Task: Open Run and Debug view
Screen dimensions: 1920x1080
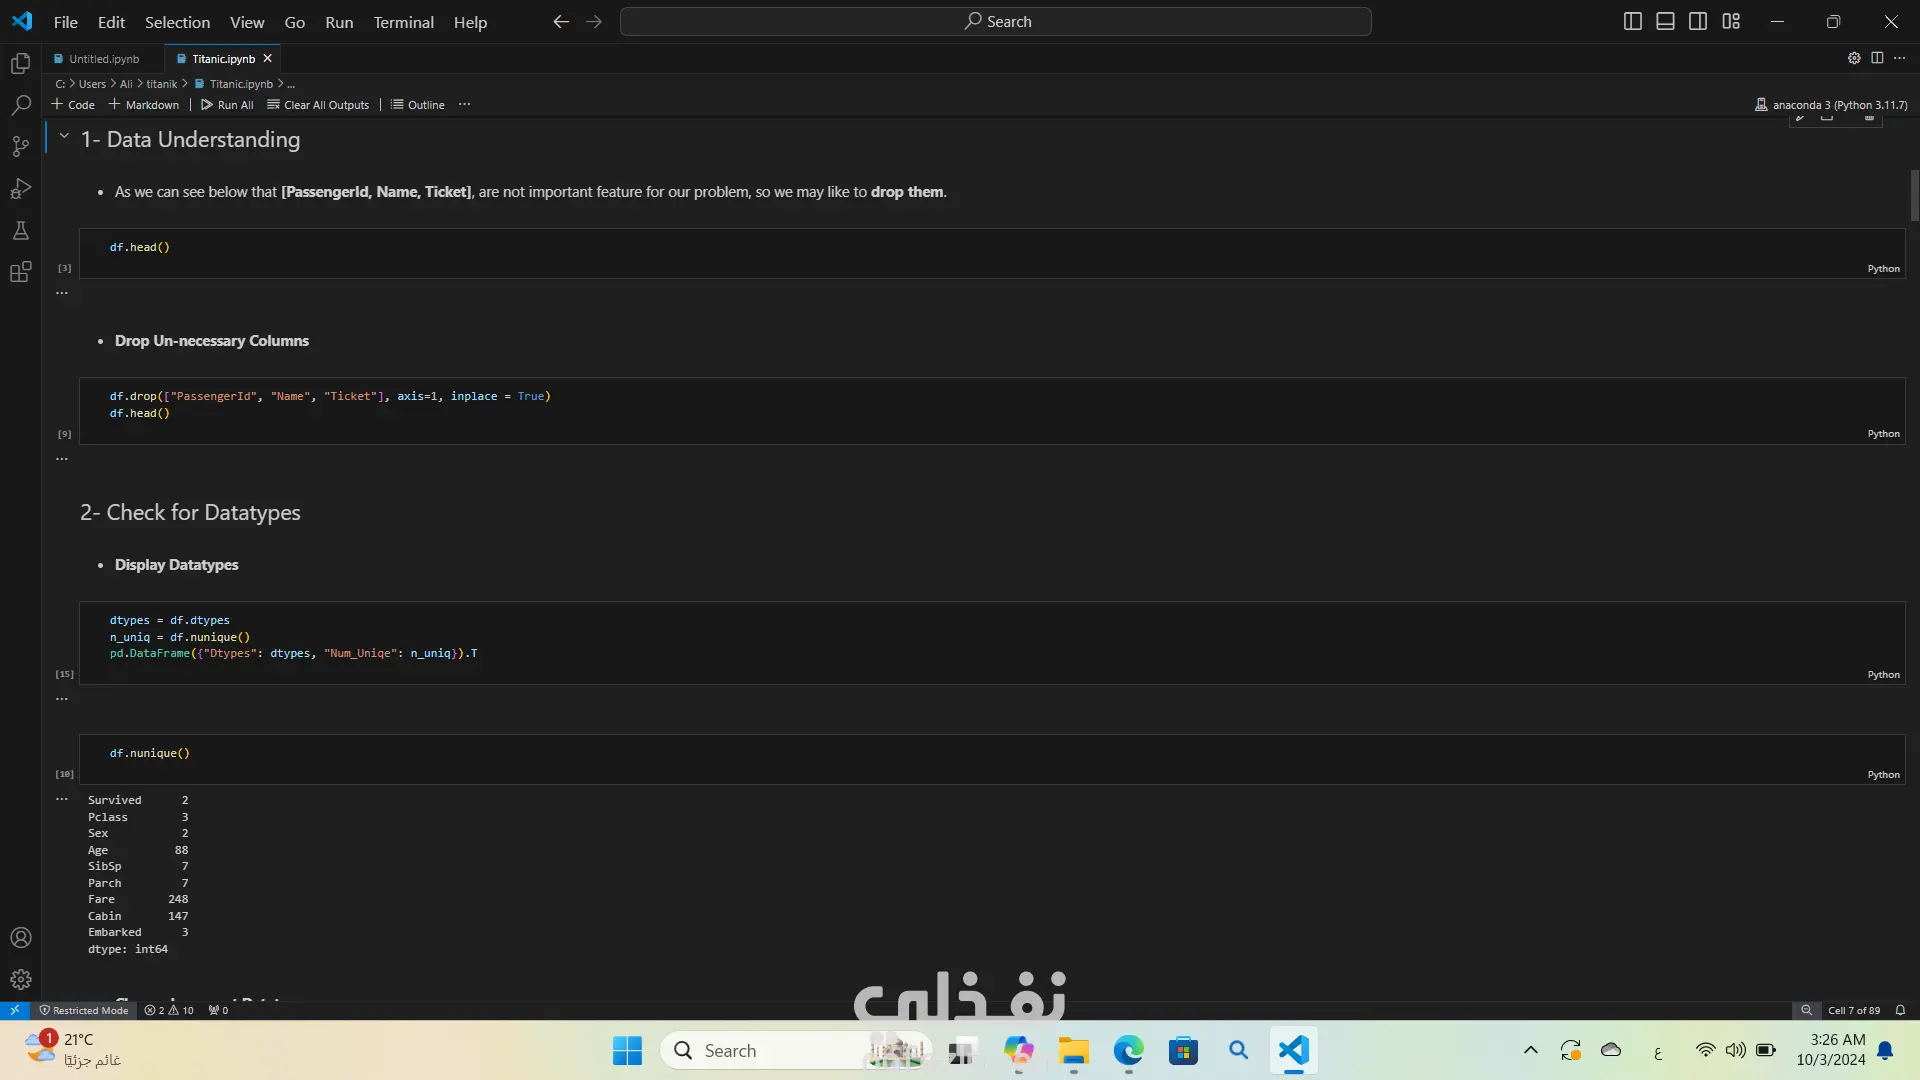Action: (20, 188)
